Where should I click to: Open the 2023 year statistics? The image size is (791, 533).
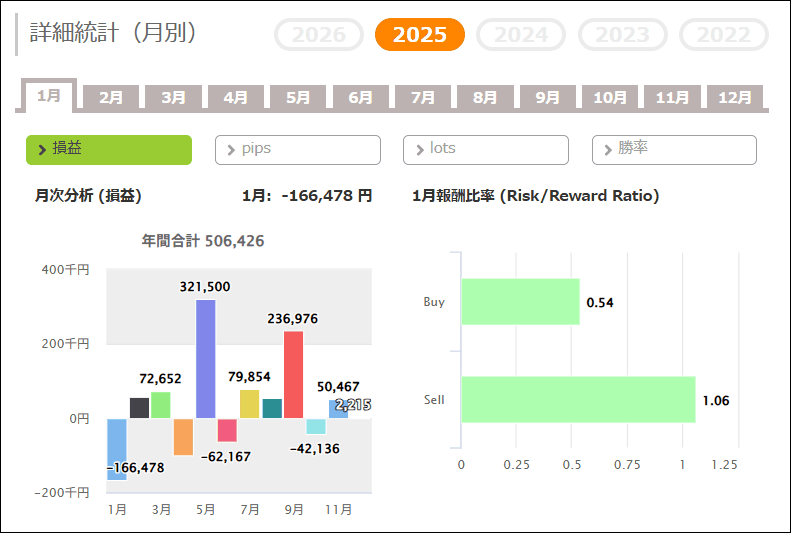623,35
